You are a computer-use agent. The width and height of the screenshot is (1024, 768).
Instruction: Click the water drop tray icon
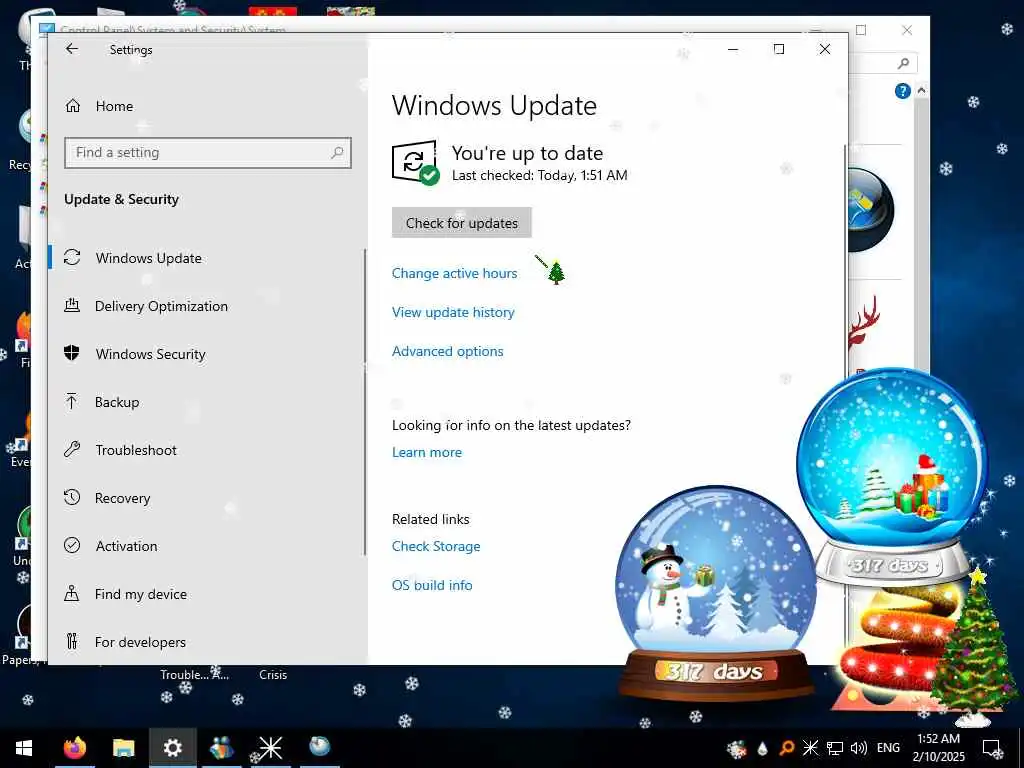762,748
